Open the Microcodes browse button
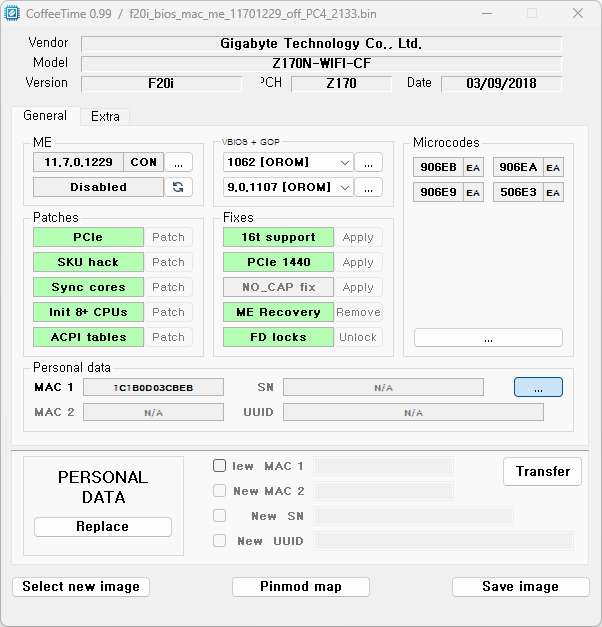Image resolution: width=602 pixels, height=627 pixels. pyautogui.click(x=488, y=338)
